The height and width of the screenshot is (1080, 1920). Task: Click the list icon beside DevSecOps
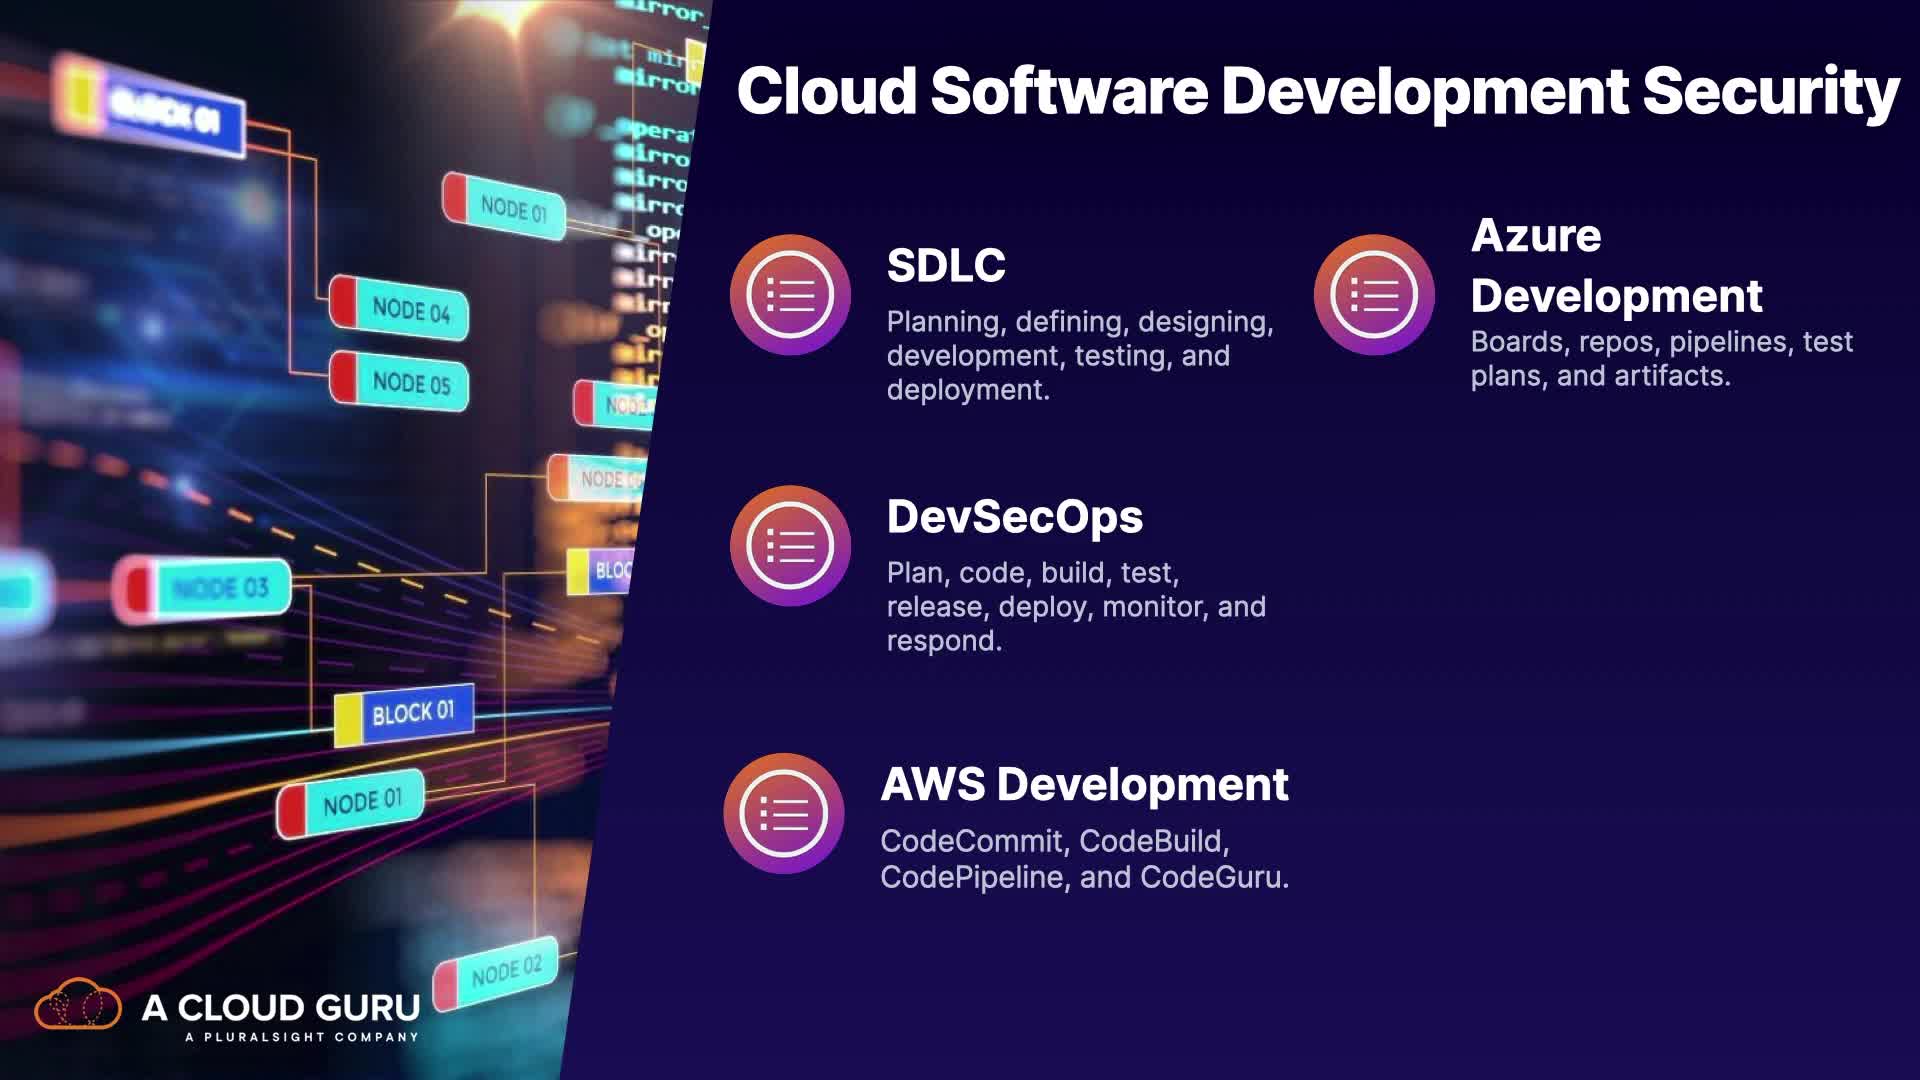[x=790, y=546]
